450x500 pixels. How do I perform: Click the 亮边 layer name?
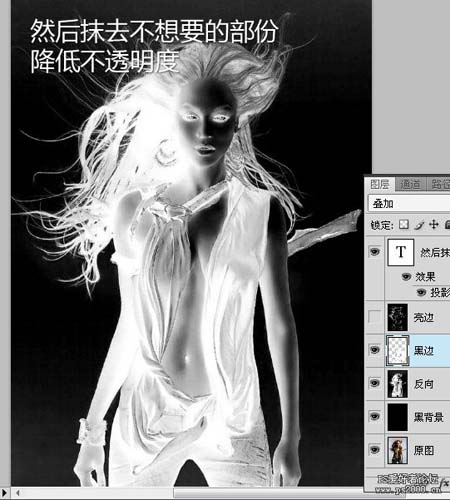(424, 317)
